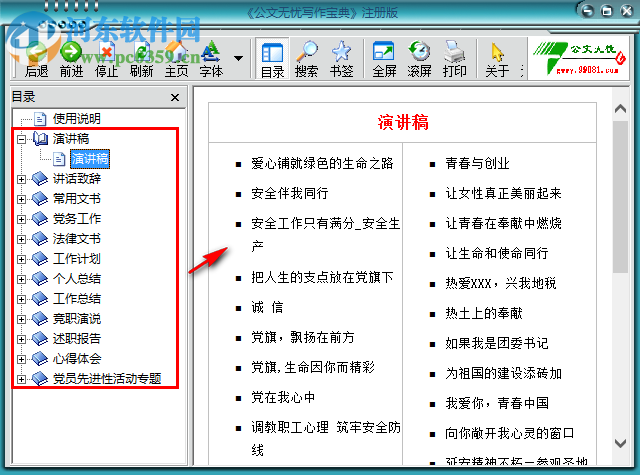Screen dimensions: 640x475
Task: Open the 向你敞开我心灵的窗口 link
Action: click(510, 433)
